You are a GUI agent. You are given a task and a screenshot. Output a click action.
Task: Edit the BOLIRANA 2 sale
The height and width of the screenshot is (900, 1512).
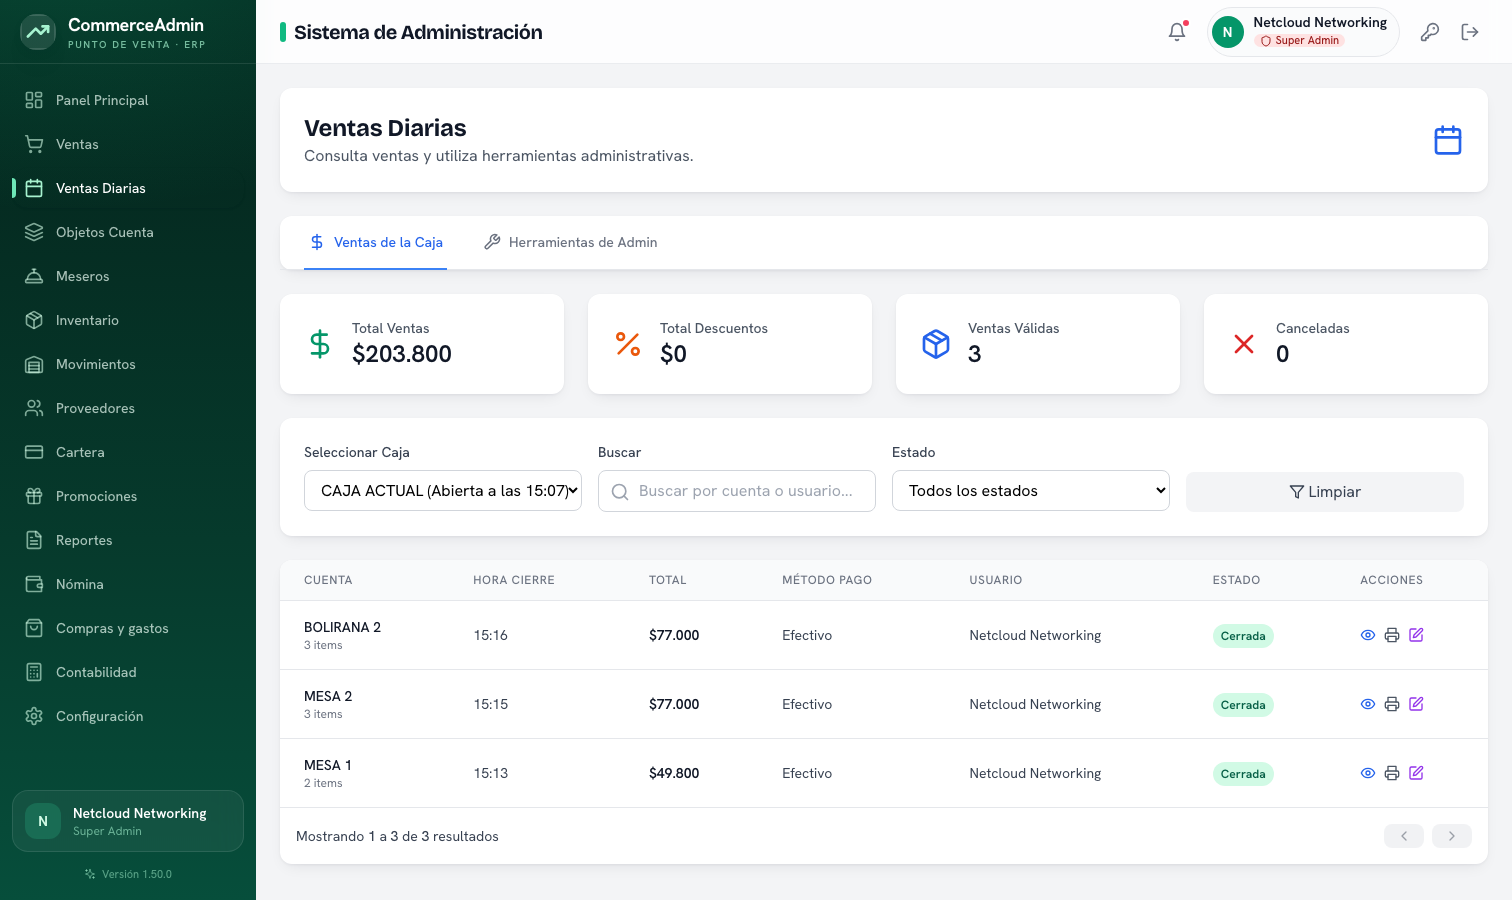[x=1416, y=635]
